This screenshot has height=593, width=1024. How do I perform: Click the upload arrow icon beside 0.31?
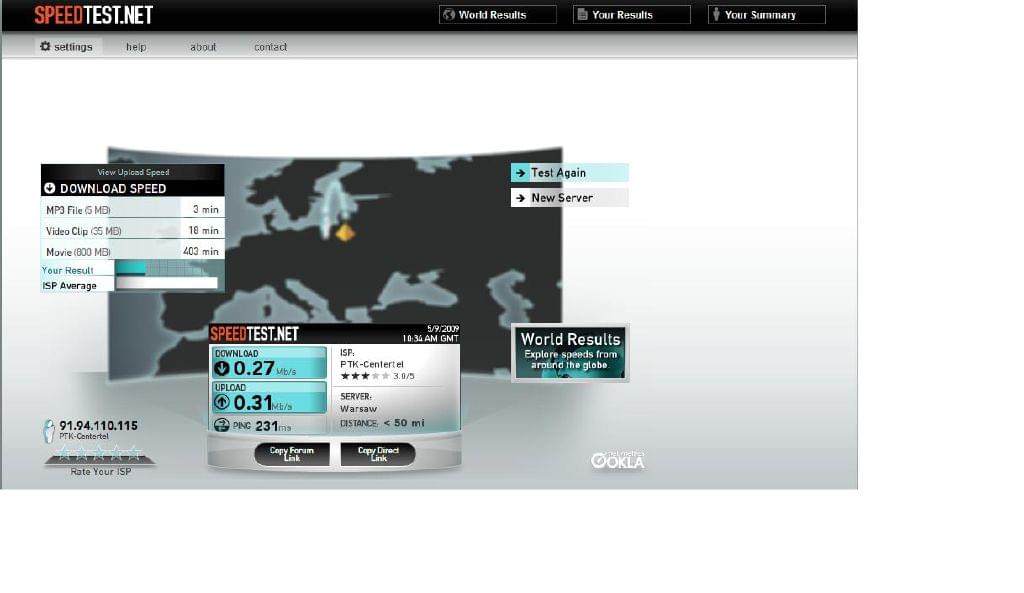pos(222,402)
